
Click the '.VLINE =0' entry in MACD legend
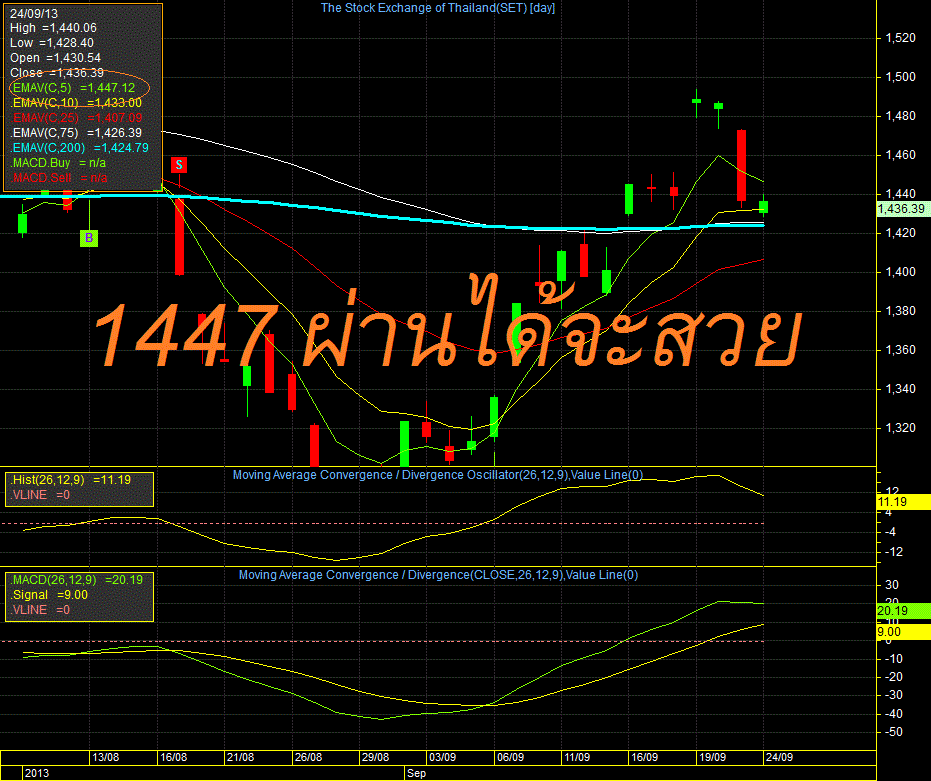coord(40,609)
